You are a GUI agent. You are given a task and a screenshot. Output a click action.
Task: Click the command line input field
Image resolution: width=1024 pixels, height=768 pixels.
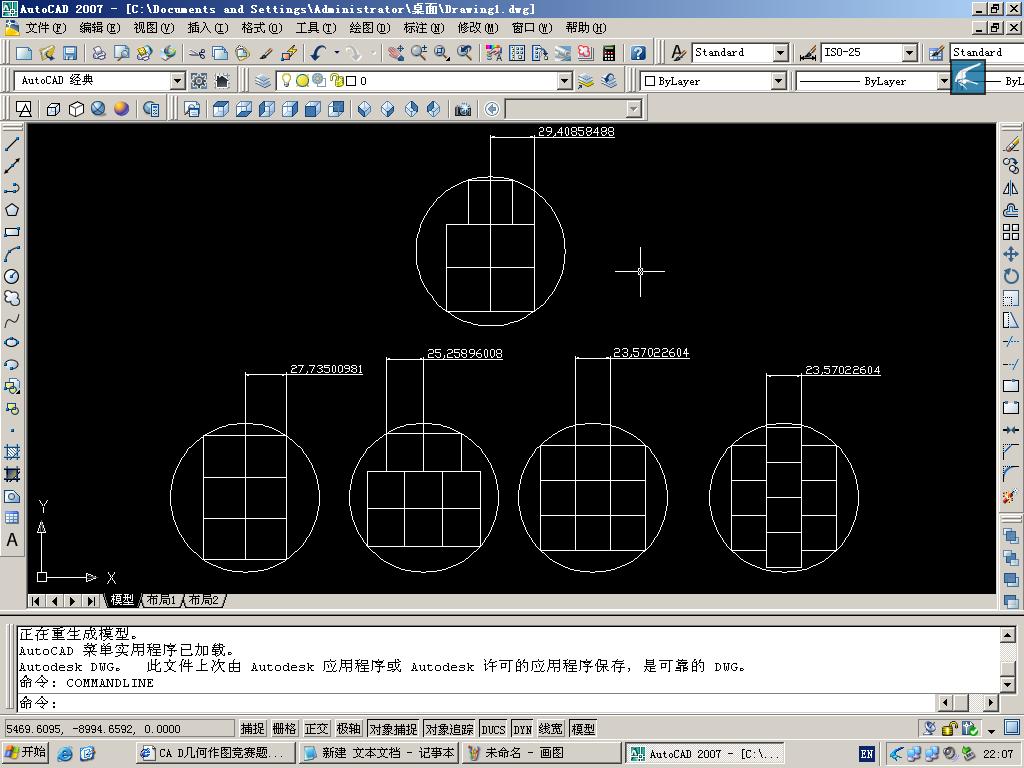click(x=477, y=703)
